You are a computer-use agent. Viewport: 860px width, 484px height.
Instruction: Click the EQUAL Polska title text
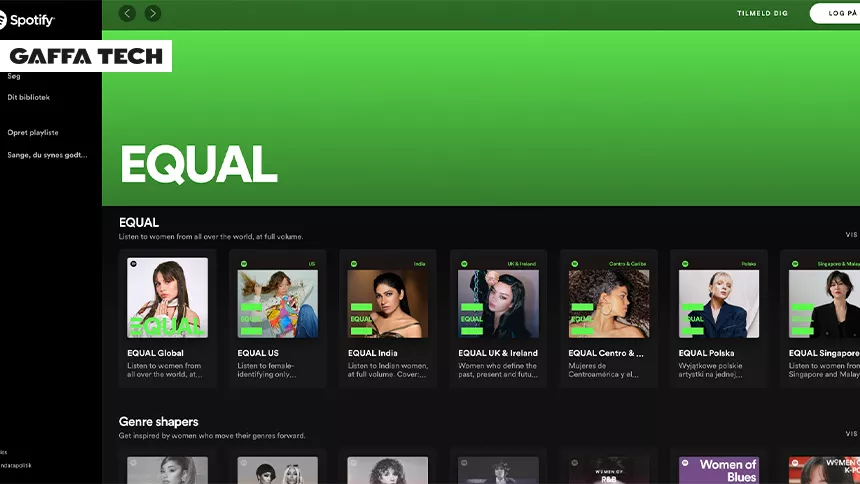tap(706, 353)
